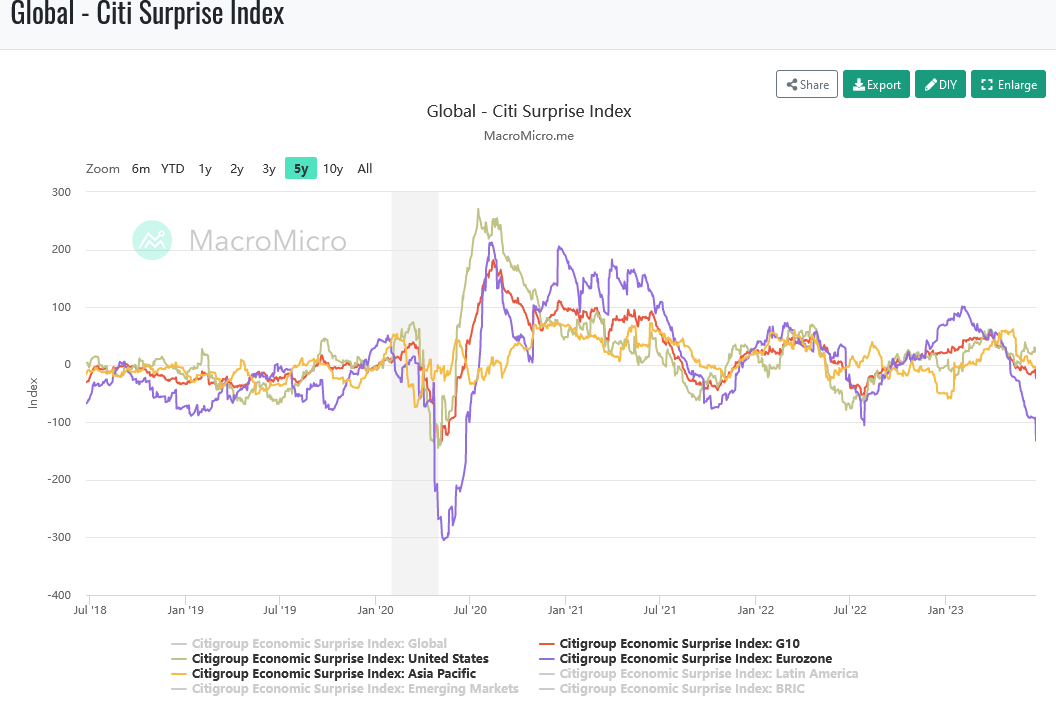Enlarge the chart to fullscreen
The width and height of the screenshot is (1056, 719).
1008,85
